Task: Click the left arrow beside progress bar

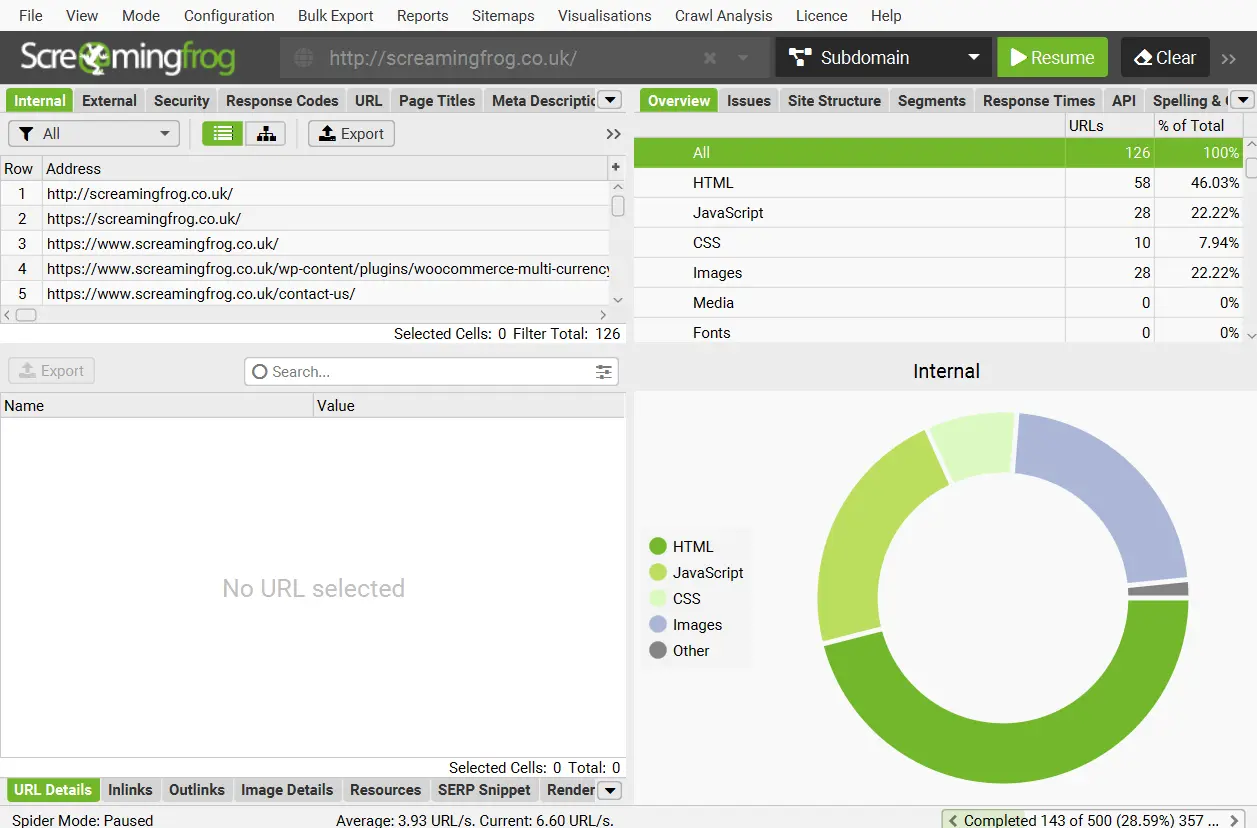Action: click(952, 820)
